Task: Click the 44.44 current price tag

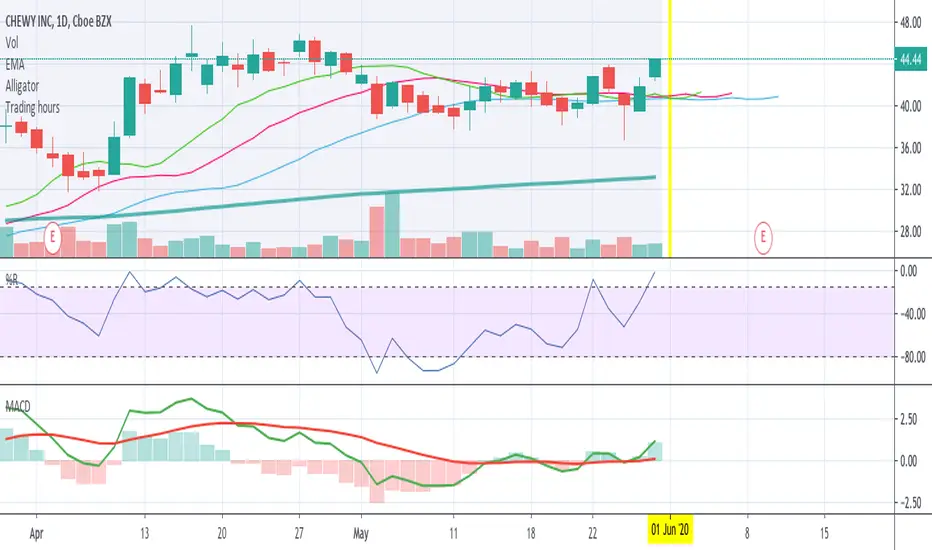Action: 911,59
